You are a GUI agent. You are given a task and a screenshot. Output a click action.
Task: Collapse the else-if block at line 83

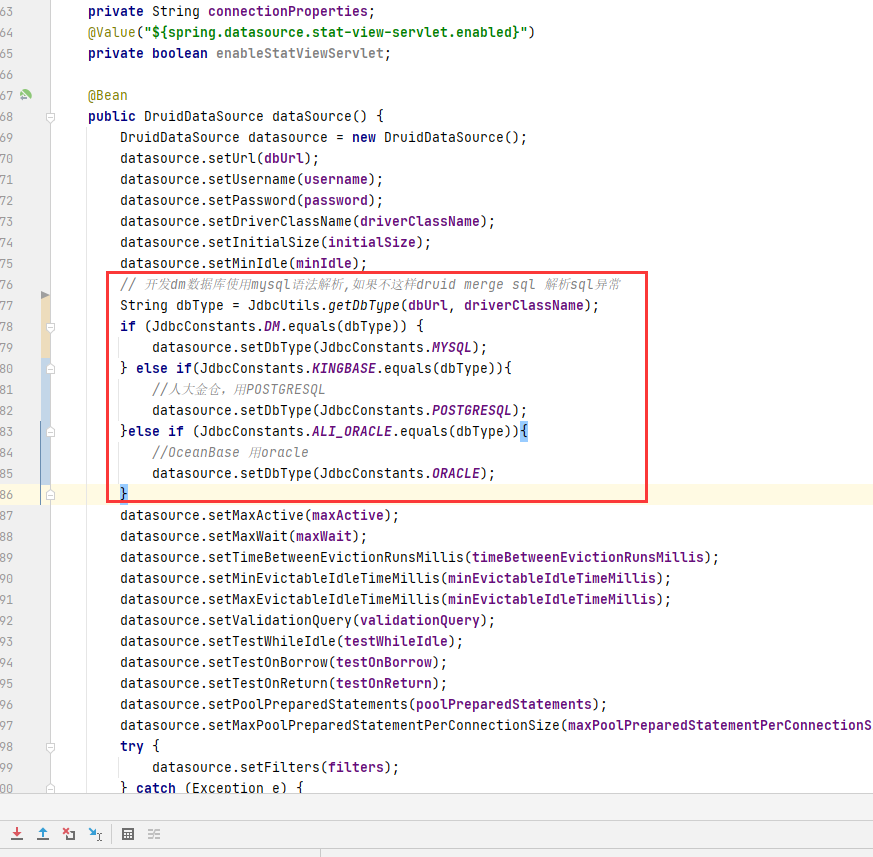[x=49, y=431]
